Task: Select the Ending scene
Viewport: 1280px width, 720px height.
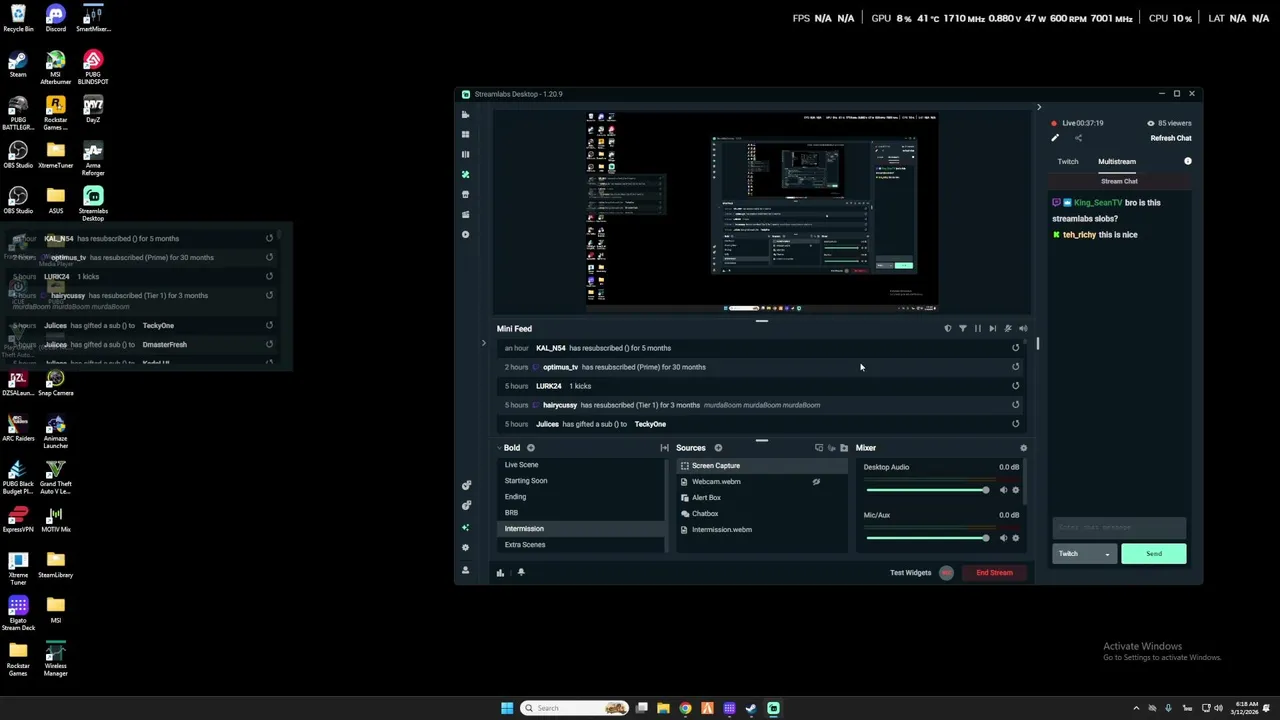Action: tap(580, 497)
